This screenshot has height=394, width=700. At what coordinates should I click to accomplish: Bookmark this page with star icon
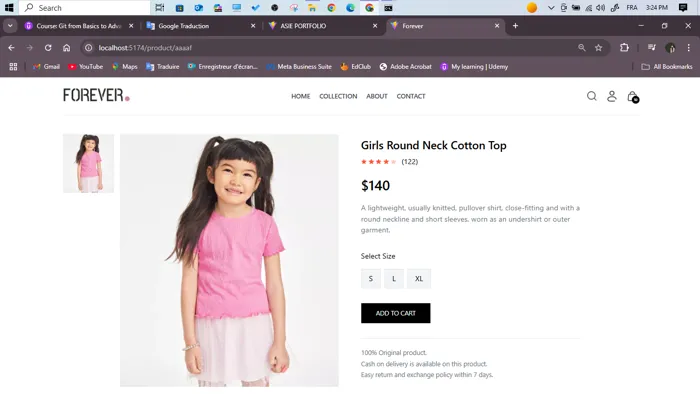click(x=598, y=48)
